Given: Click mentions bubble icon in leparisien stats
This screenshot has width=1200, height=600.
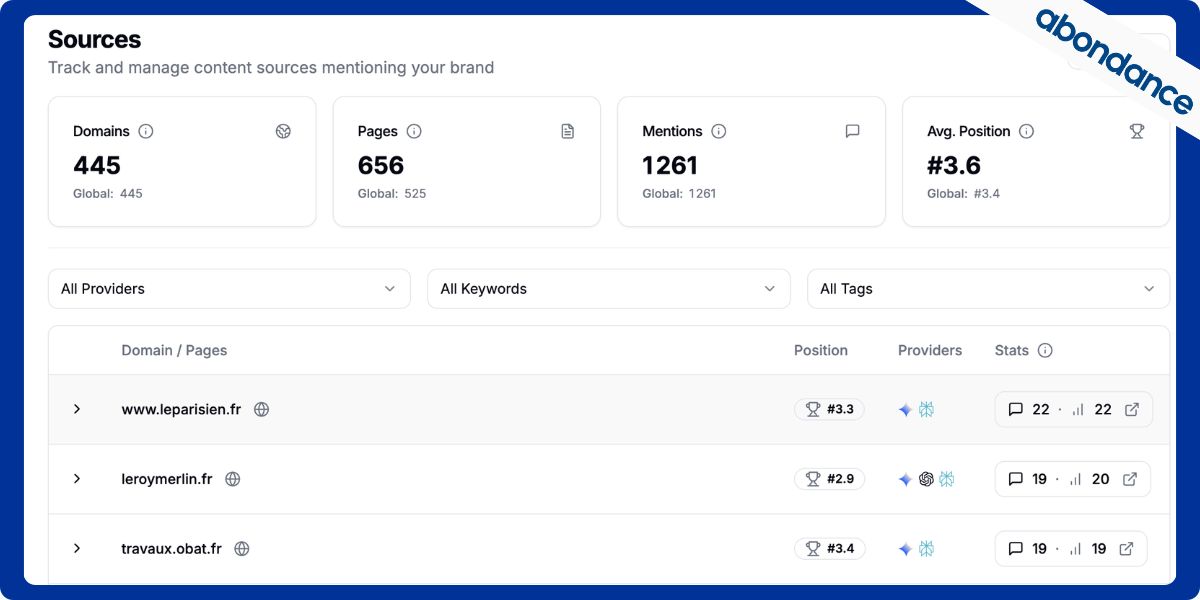Looking at the screenshot, I should tap(1016, 409).
